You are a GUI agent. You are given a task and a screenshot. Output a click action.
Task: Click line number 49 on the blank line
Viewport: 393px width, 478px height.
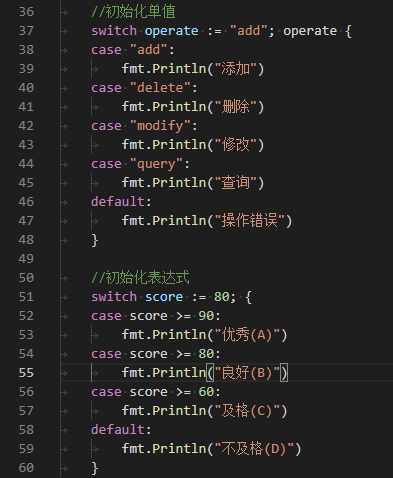pos(26,259)
